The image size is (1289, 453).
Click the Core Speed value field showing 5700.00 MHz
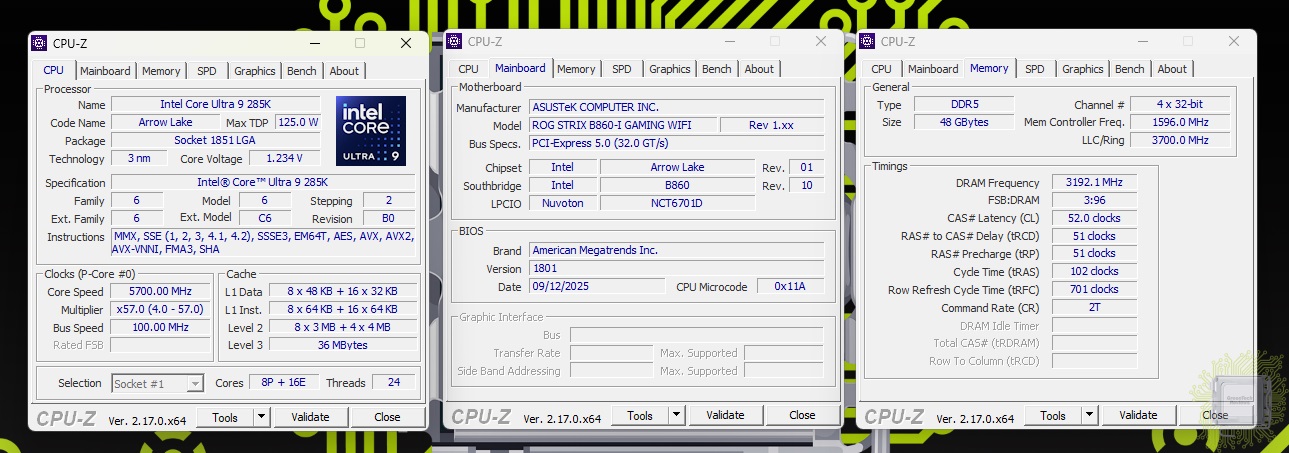coord(160,291)
